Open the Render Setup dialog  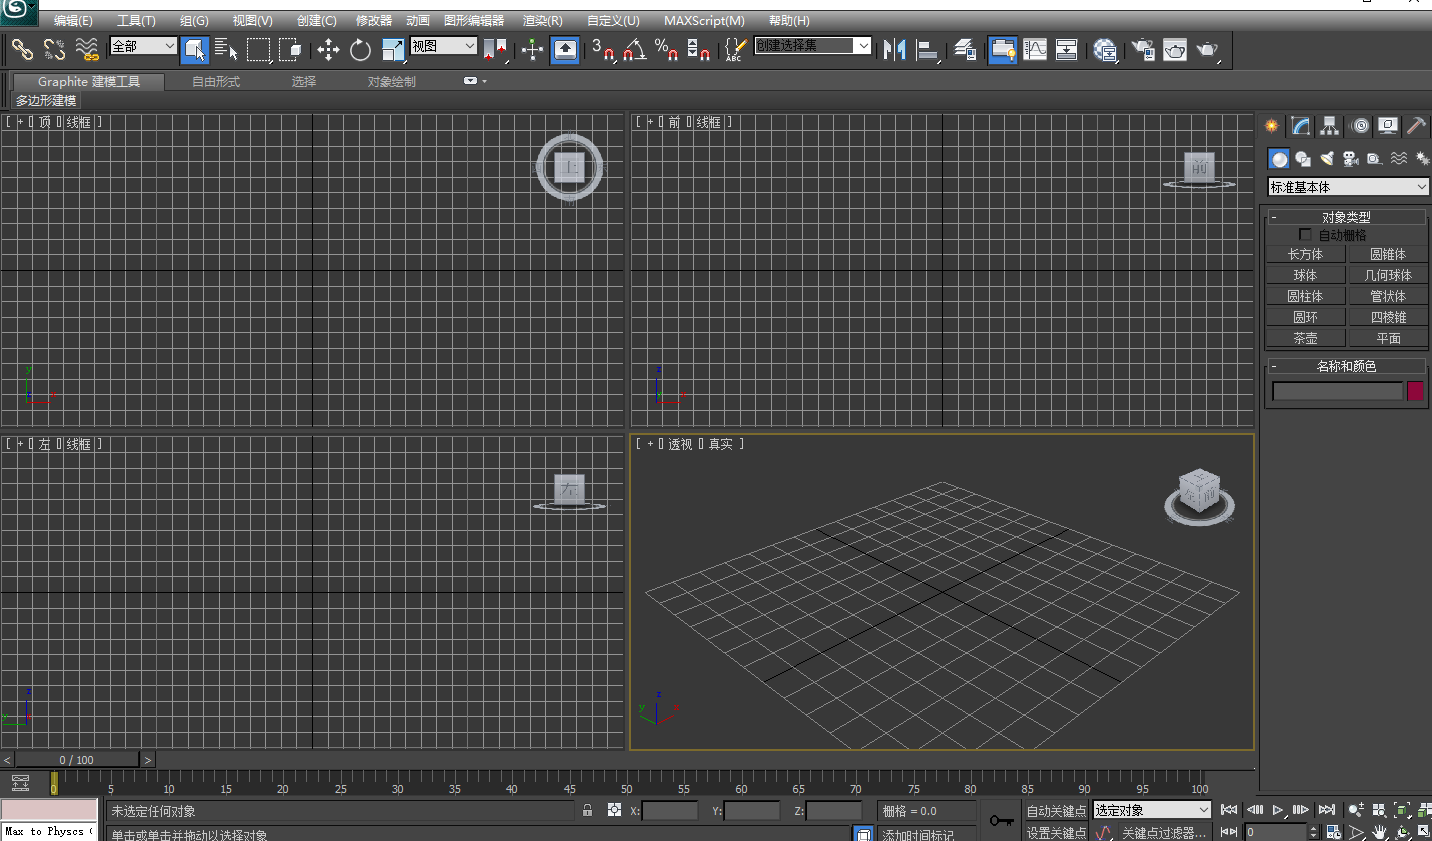[x=1140, y=49]
